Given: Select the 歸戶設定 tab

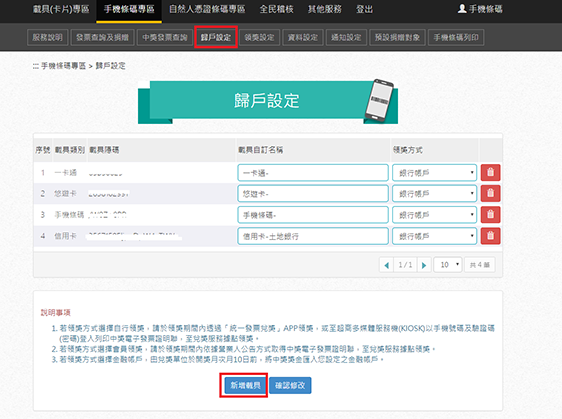Looking at the screenshot, I should pos(216,37).
